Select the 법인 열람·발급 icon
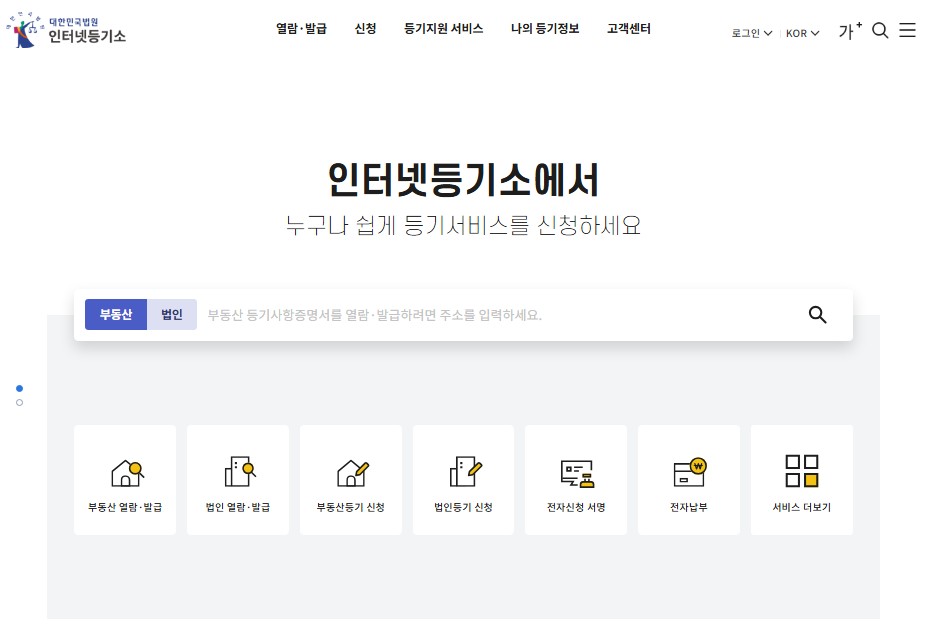The height and width of the screenshot is (625, 932). [237, 479]
